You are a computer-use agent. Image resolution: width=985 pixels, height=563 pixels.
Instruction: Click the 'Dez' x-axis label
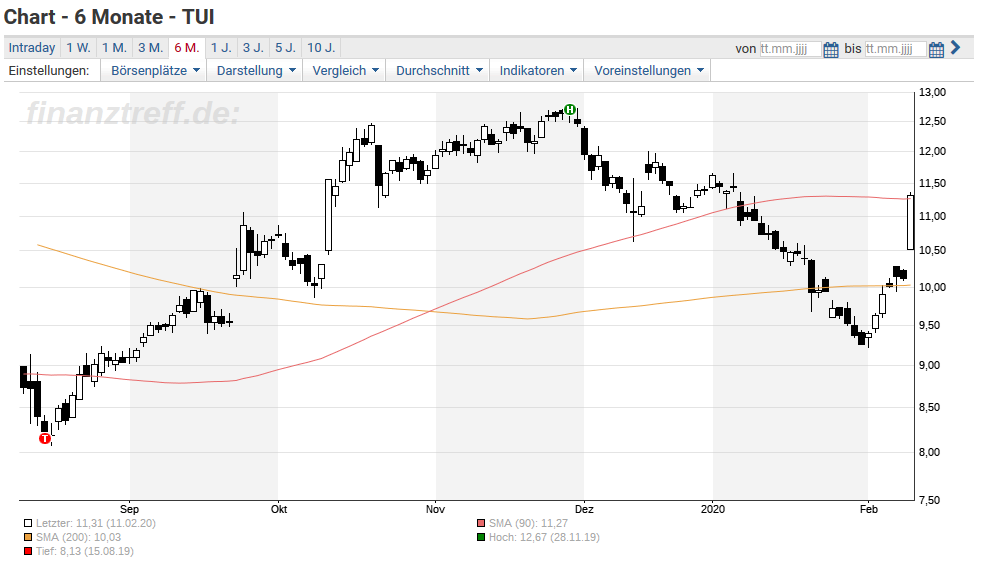coord(584,509)
